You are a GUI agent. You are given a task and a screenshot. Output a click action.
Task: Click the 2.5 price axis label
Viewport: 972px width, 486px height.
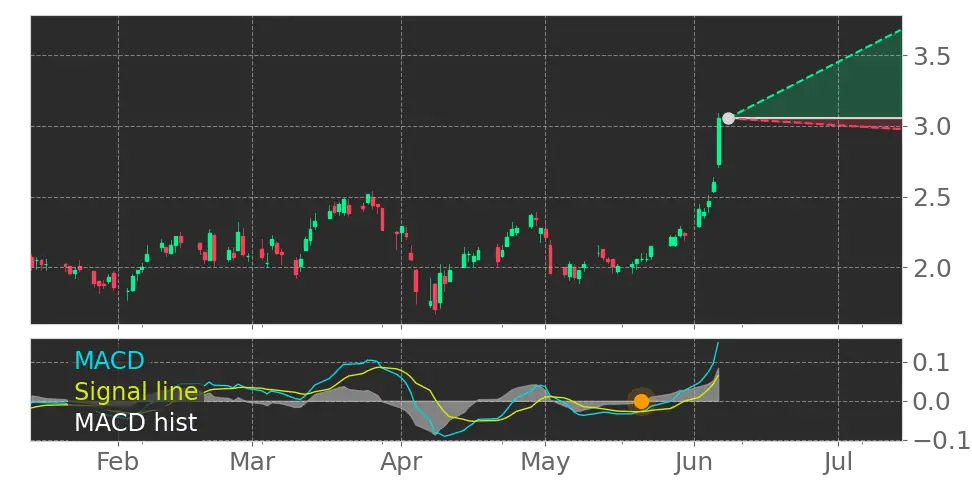click(933, 198)
